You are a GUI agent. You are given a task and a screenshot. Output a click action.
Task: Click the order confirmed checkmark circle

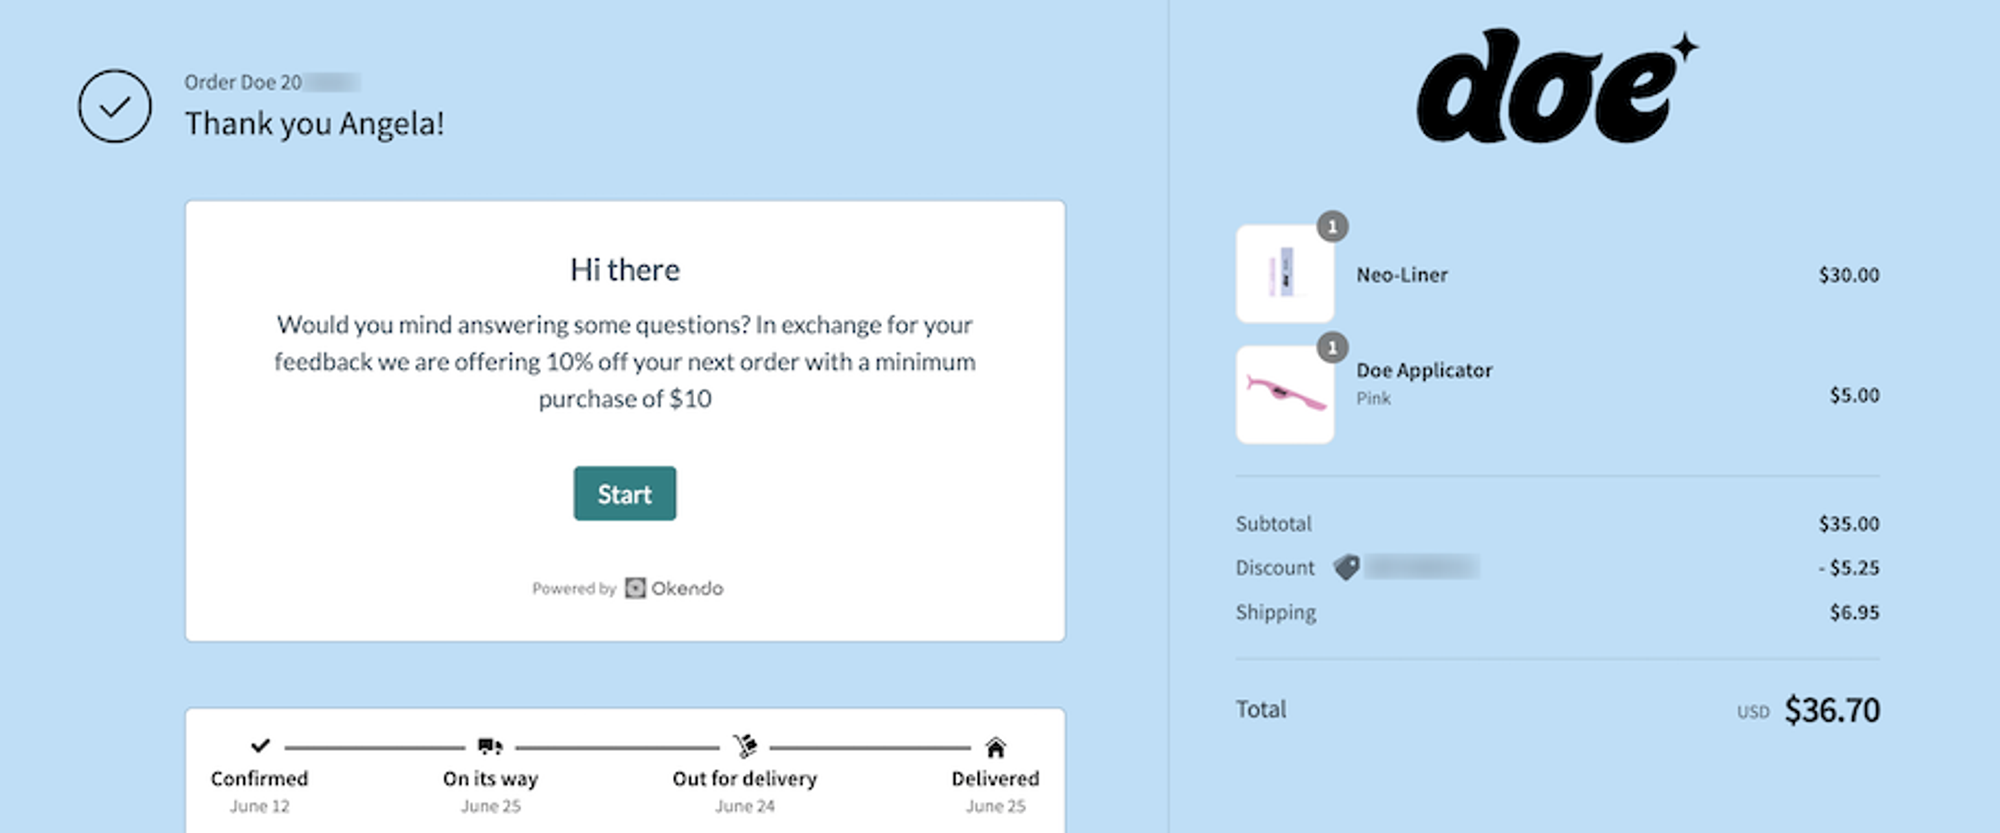click(115, 106)
